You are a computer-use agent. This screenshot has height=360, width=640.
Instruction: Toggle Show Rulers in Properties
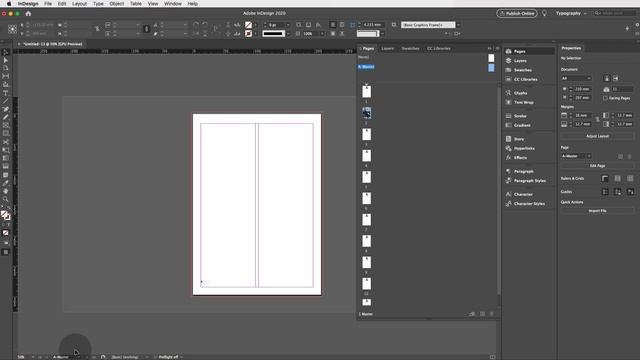point(605,179)
